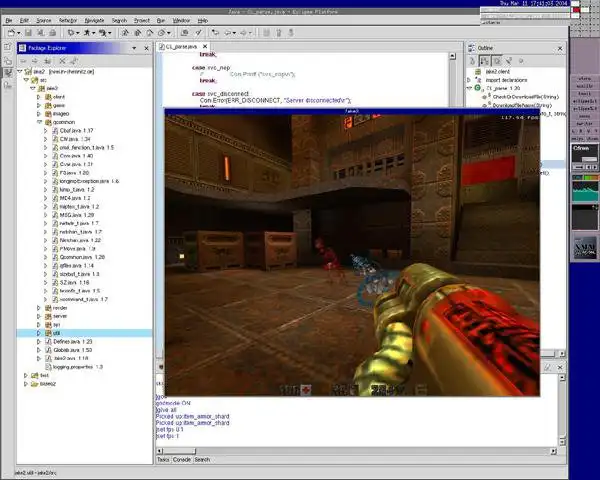Collapse the jake2 project root node
The height and width of the screenshot is (480, 600).
[20, 72]
